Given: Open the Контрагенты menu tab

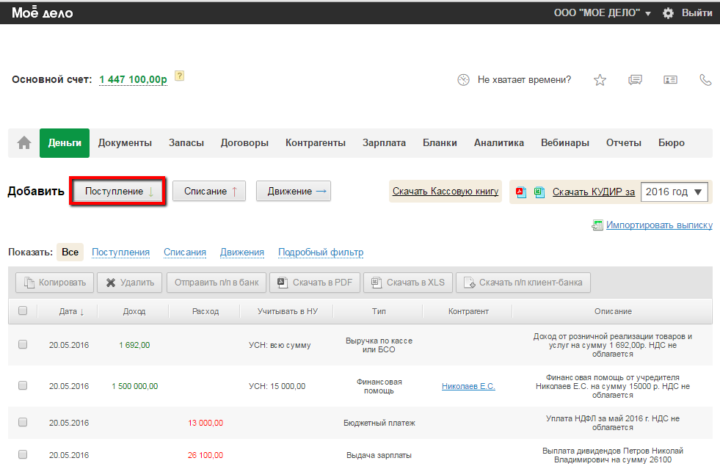Looking at the screenshot, I should coord(315,143).
